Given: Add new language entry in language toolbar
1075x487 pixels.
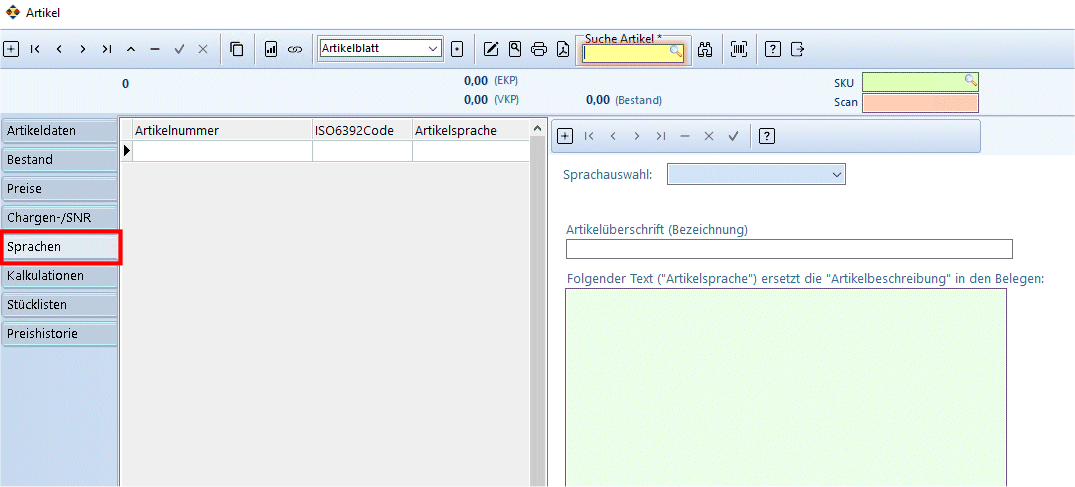Looking at the screenshot, I should click(564, 136).
